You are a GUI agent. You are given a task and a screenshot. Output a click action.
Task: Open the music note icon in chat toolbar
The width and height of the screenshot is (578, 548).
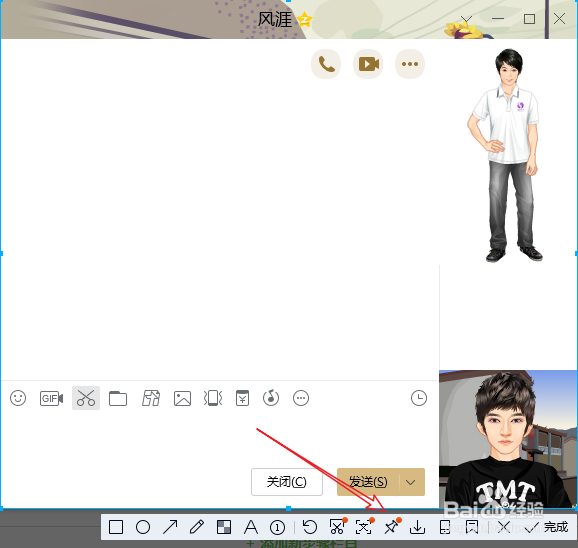[271, 398]
